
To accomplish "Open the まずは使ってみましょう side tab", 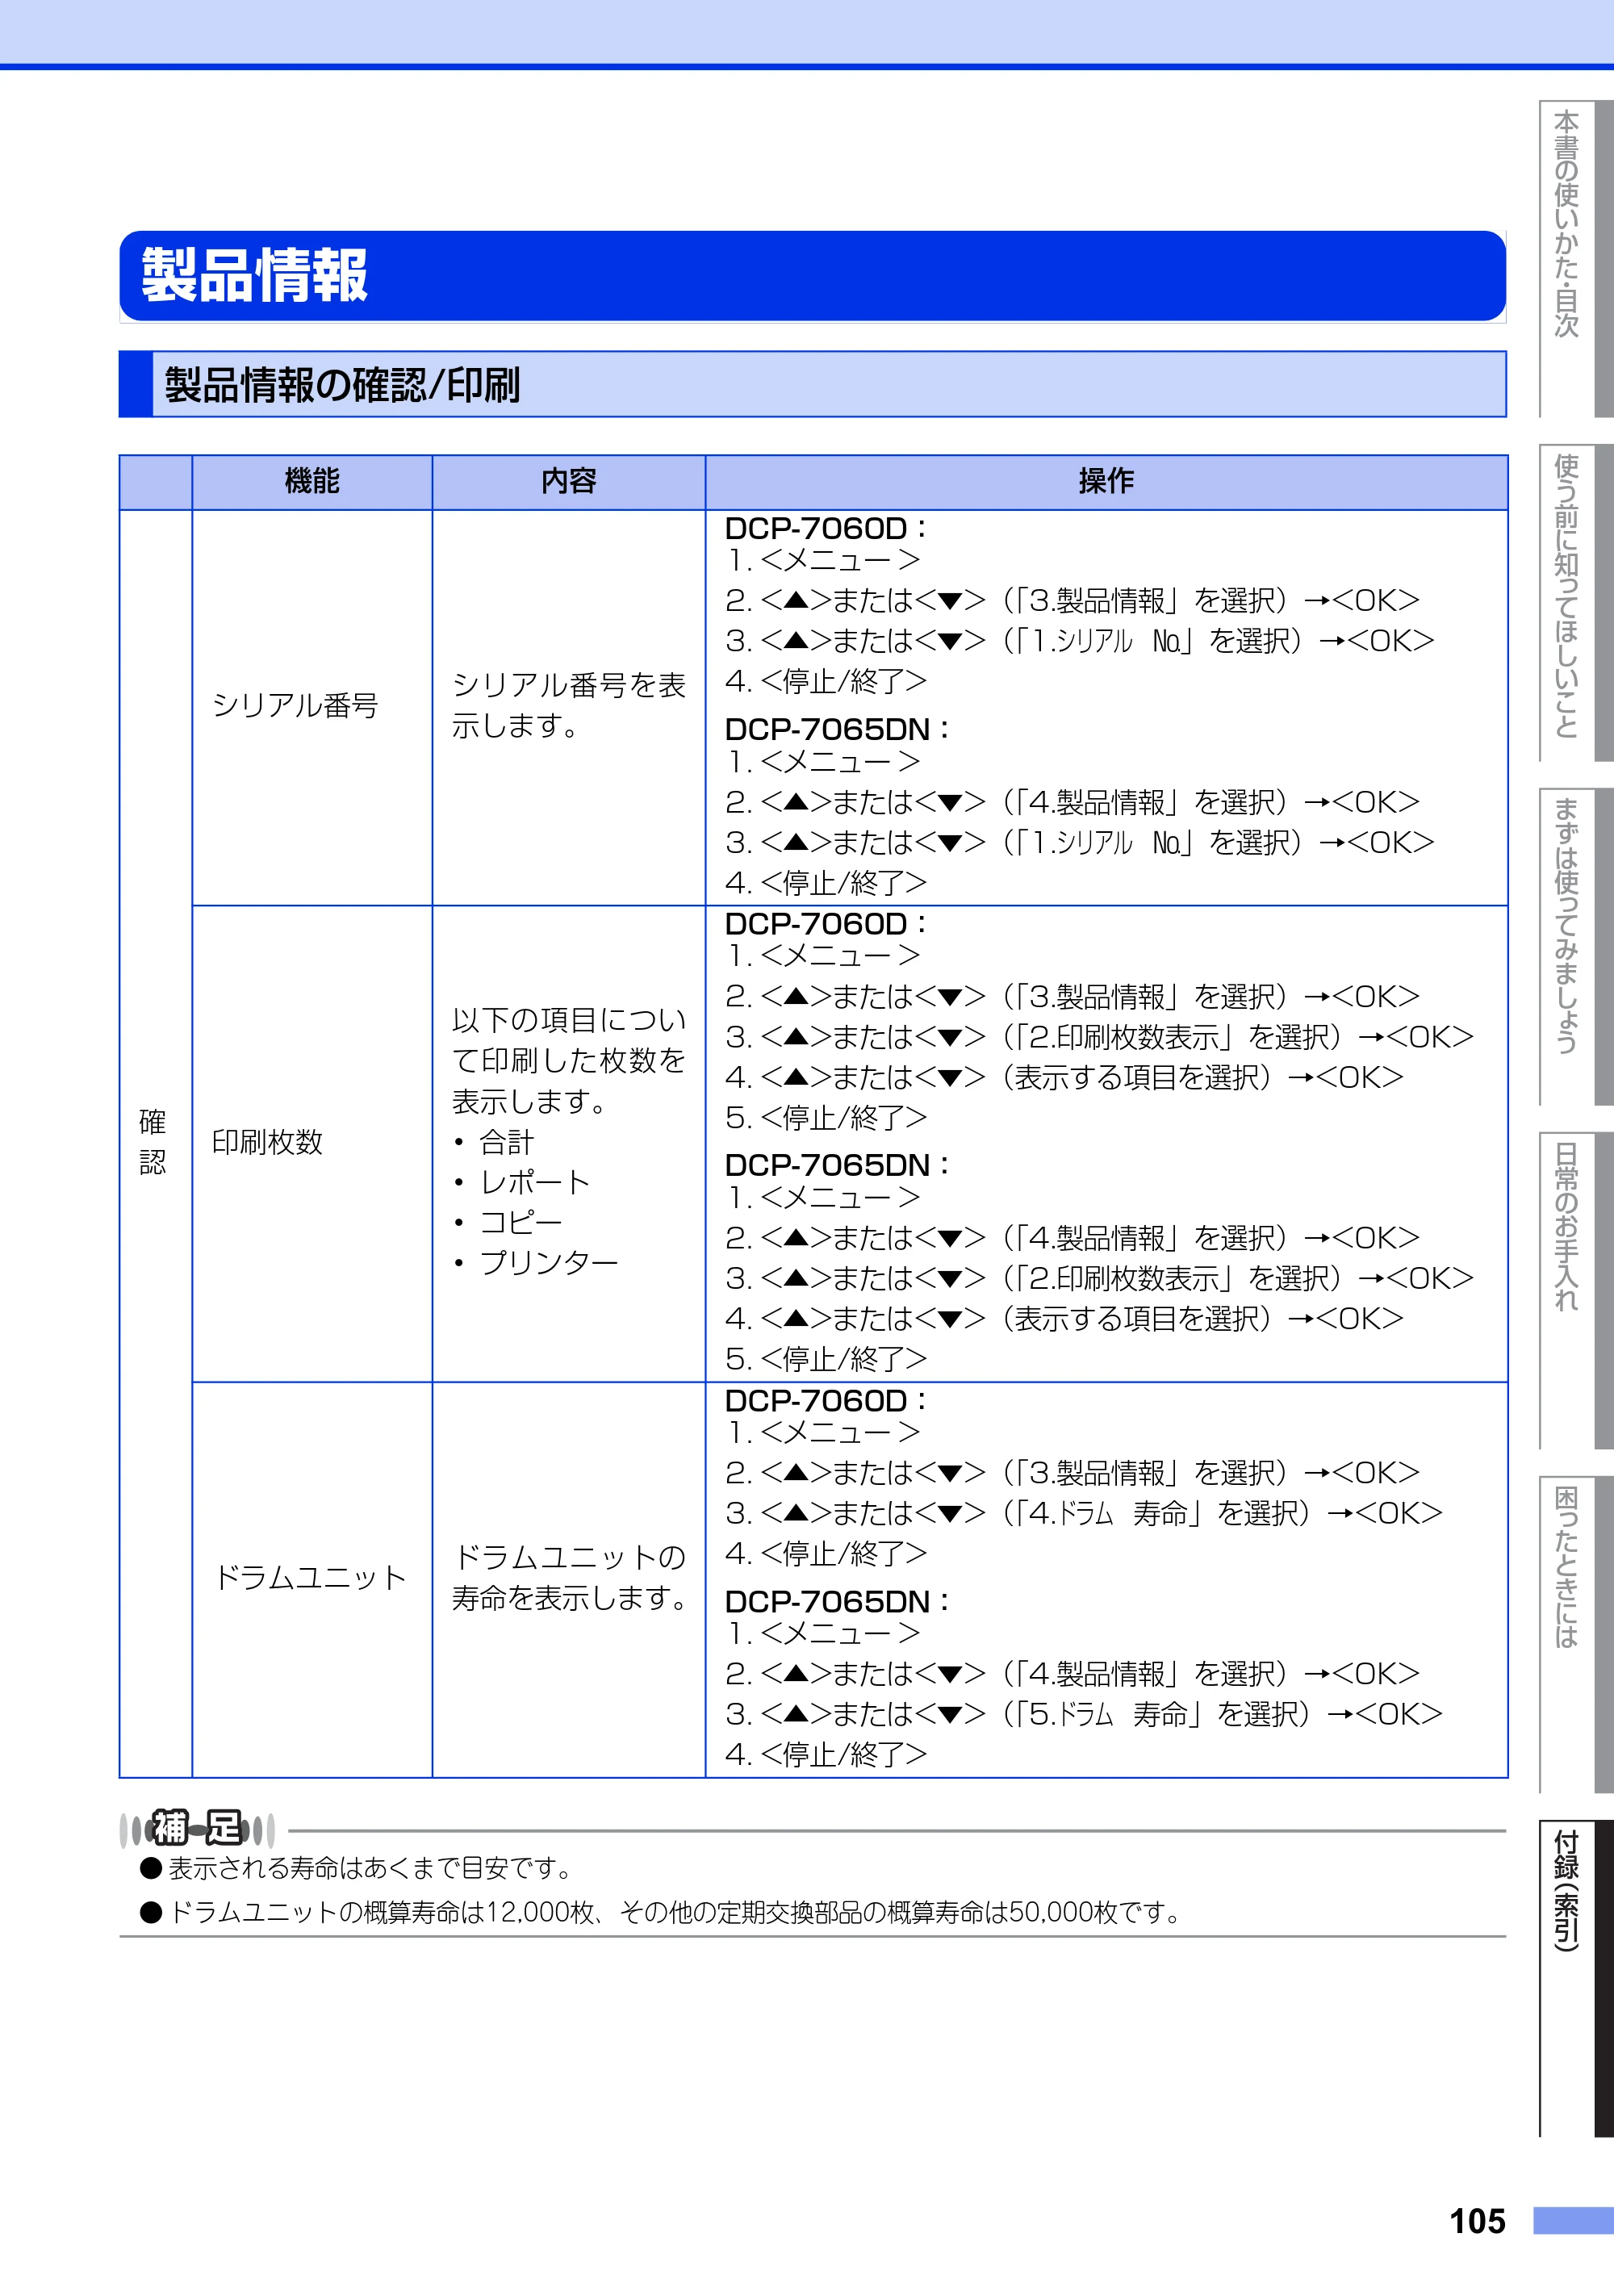I will pyautogui.click(x=1575, y=946).
